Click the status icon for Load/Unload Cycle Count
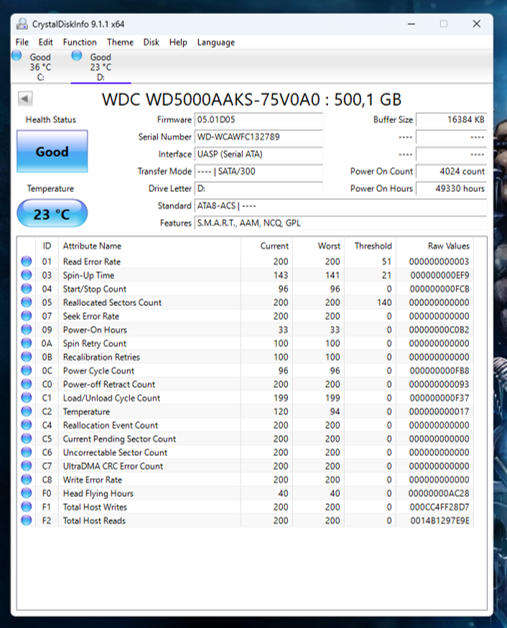This screenshot has height=628, width=507. click(26, 397)
